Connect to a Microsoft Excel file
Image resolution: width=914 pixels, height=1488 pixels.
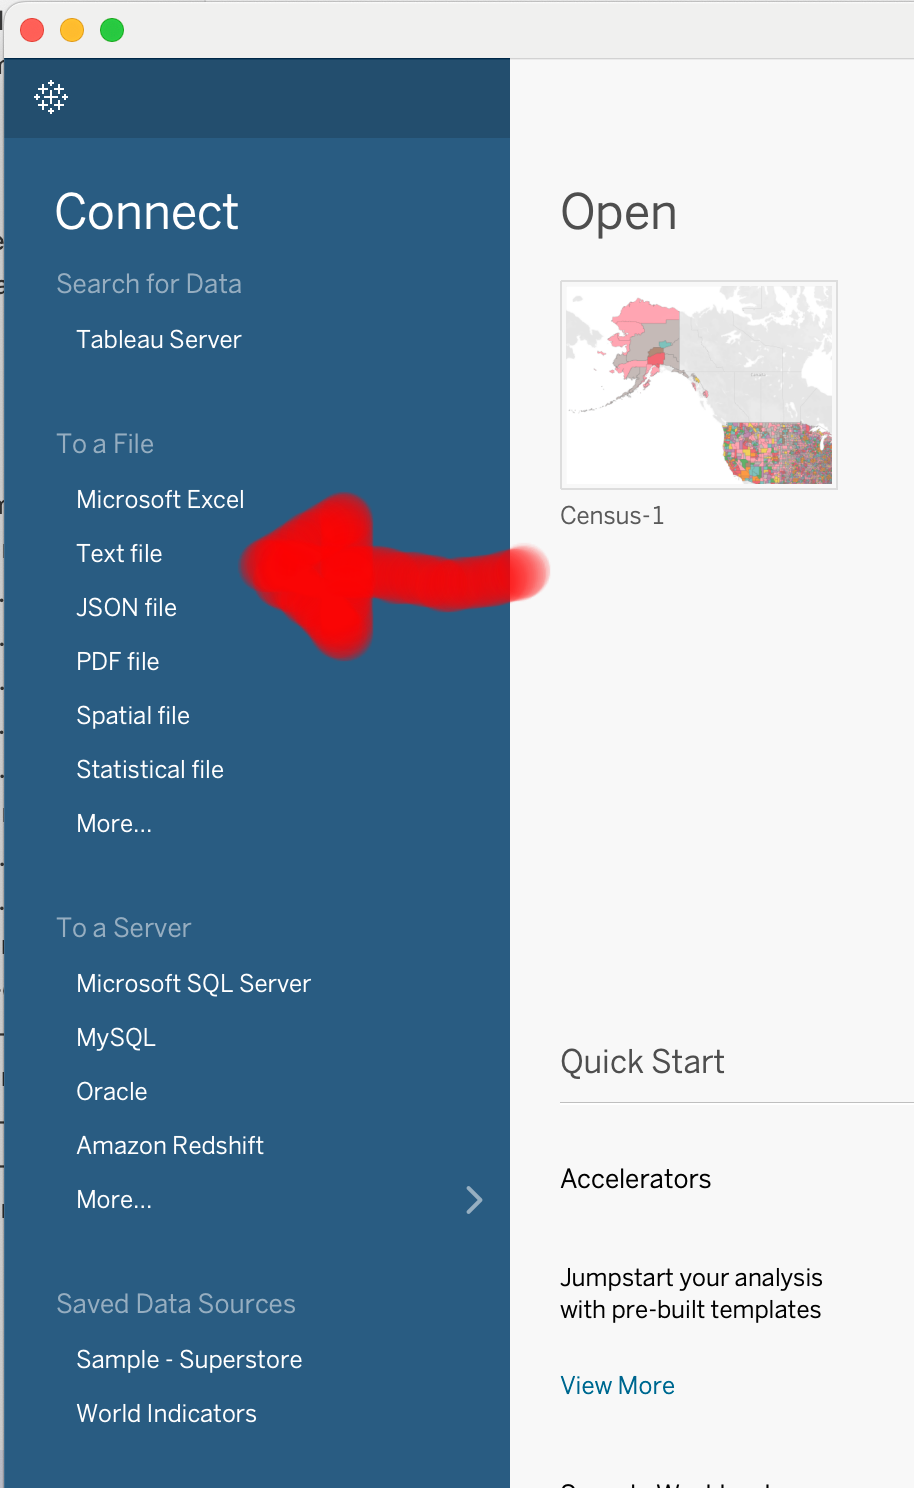pos(160,500)
